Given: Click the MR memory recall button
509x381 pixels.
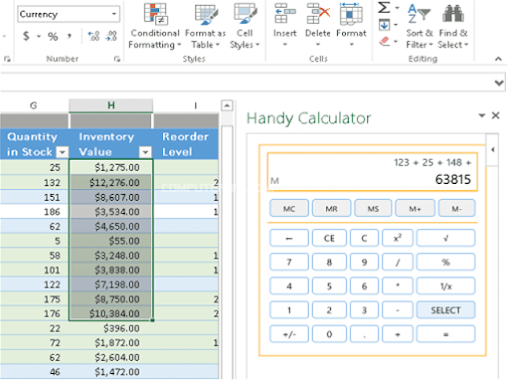Looking at the screenshot, I should pyautogui.click(x=331, y=208).
